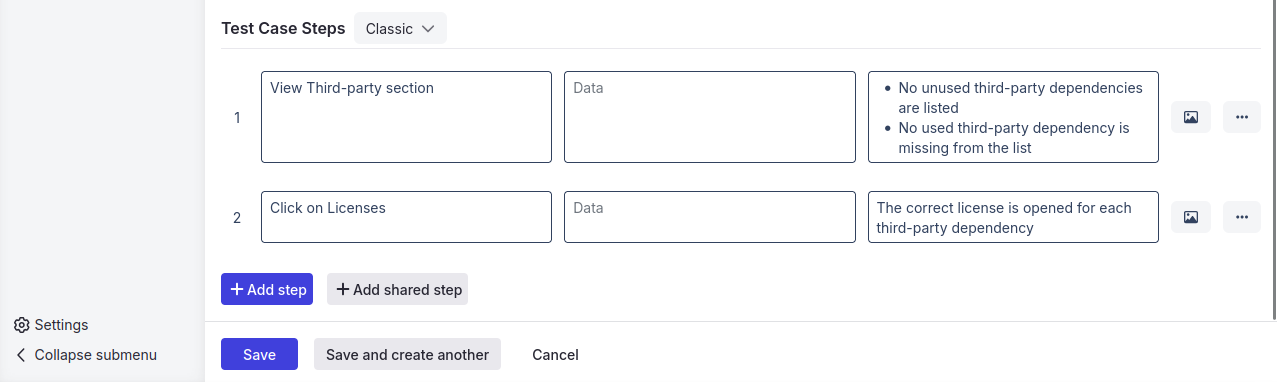
Task: Focus the Data field of step 1
Action: coord(710,117)
